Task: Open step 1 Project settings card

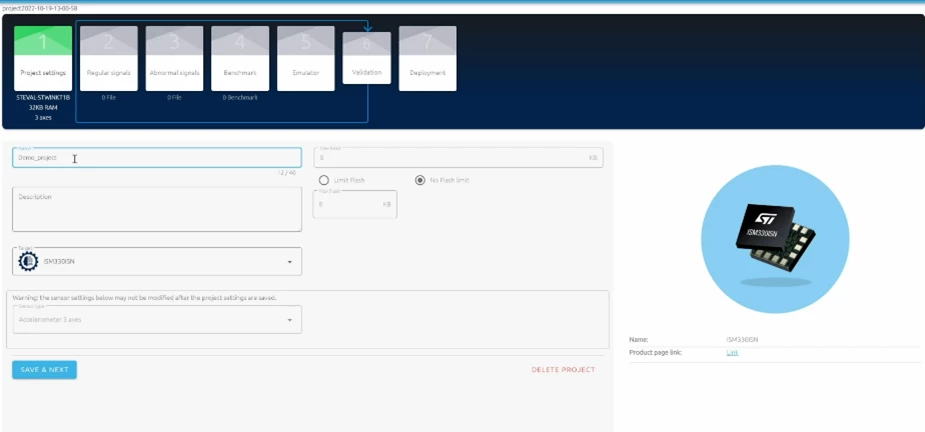Action: pos(43,58)
